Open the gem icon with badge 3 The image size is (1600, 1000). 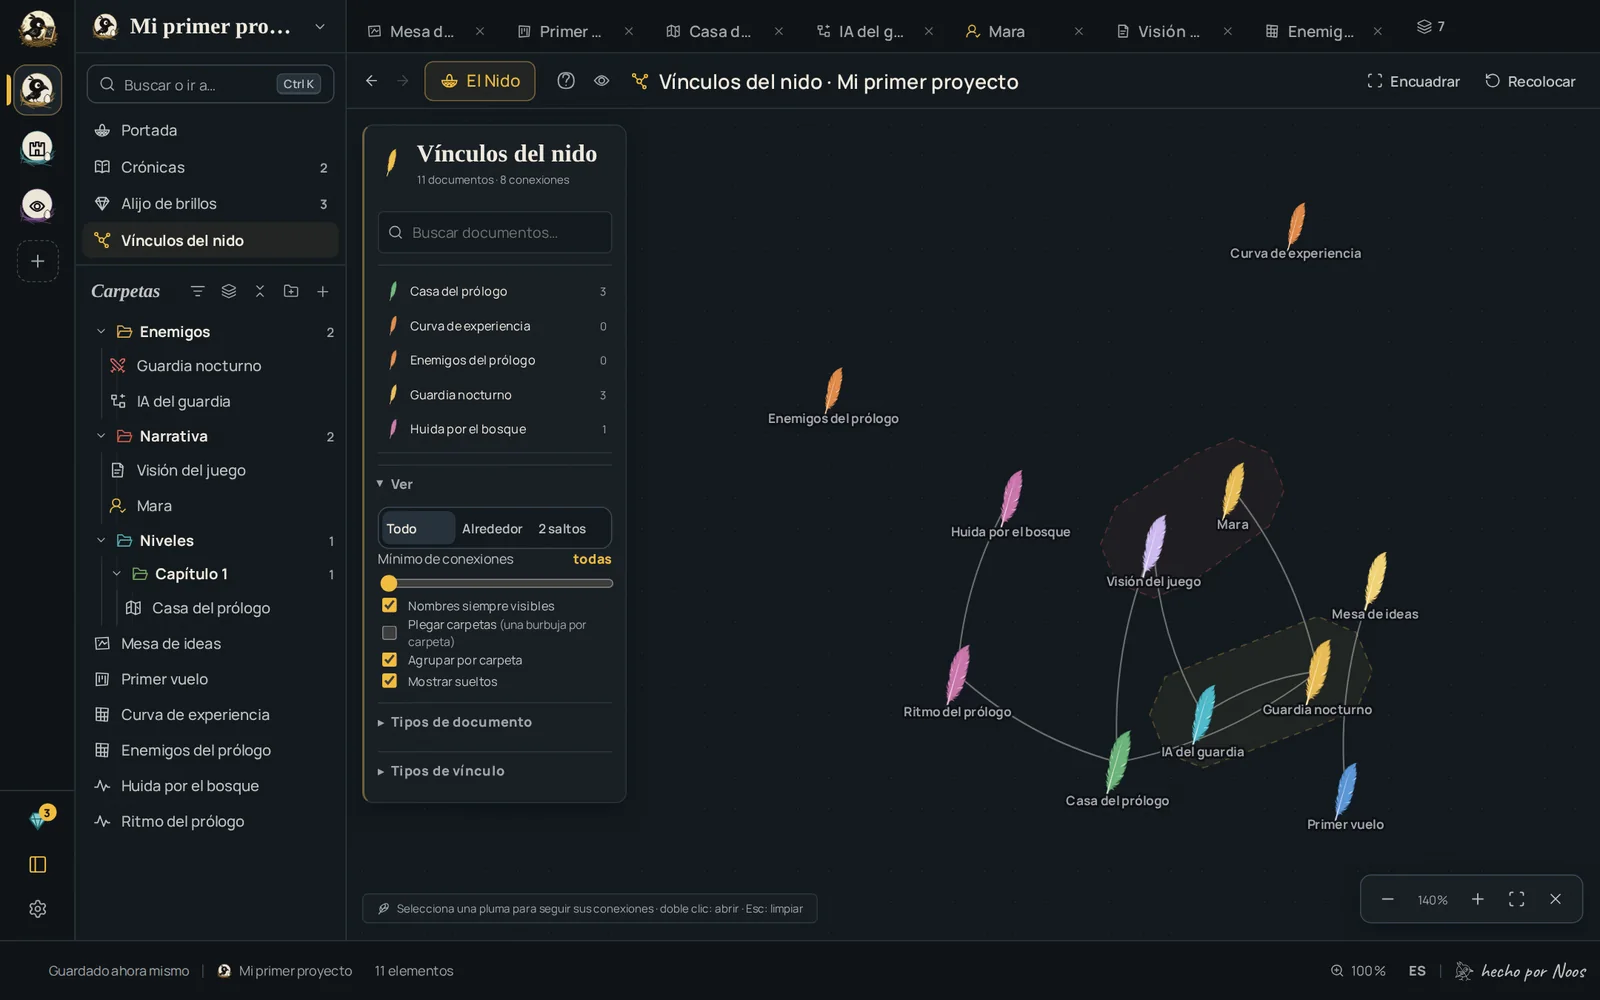pyautogui.click(x=38, y=819)
